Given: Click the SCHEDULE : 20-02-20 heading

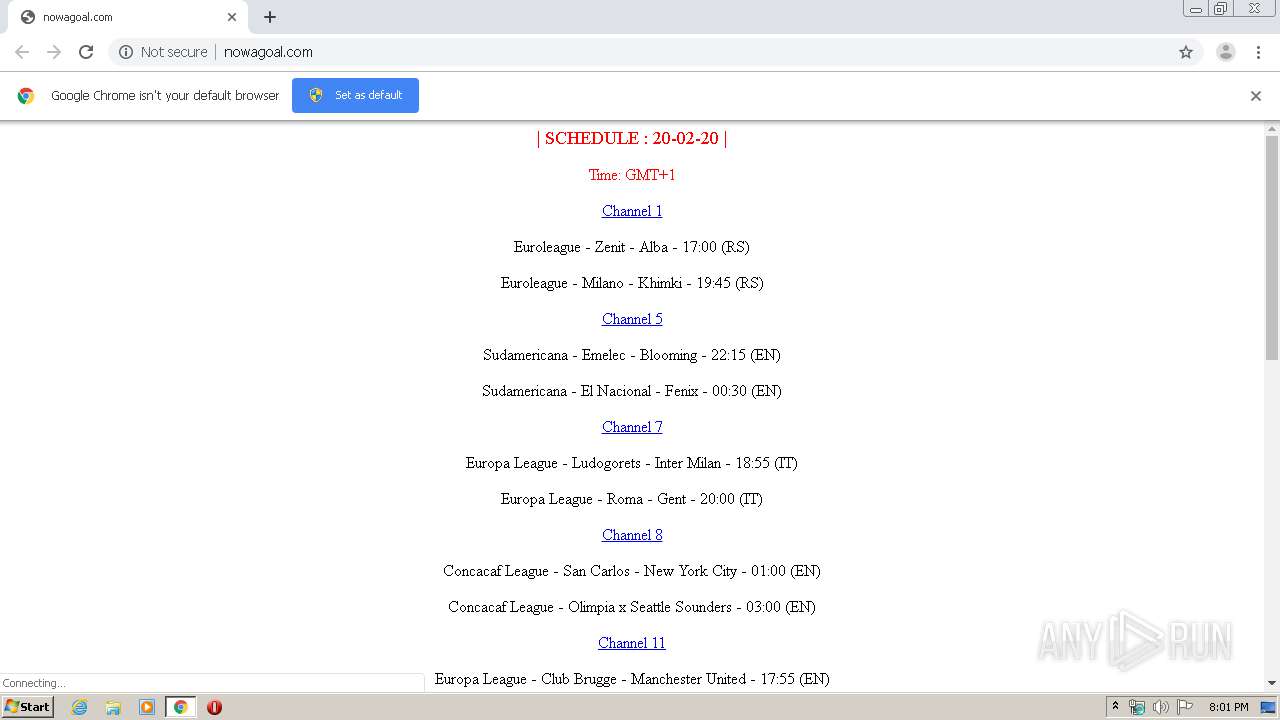Looking at the screenshot, I should [x=632, y=138].
